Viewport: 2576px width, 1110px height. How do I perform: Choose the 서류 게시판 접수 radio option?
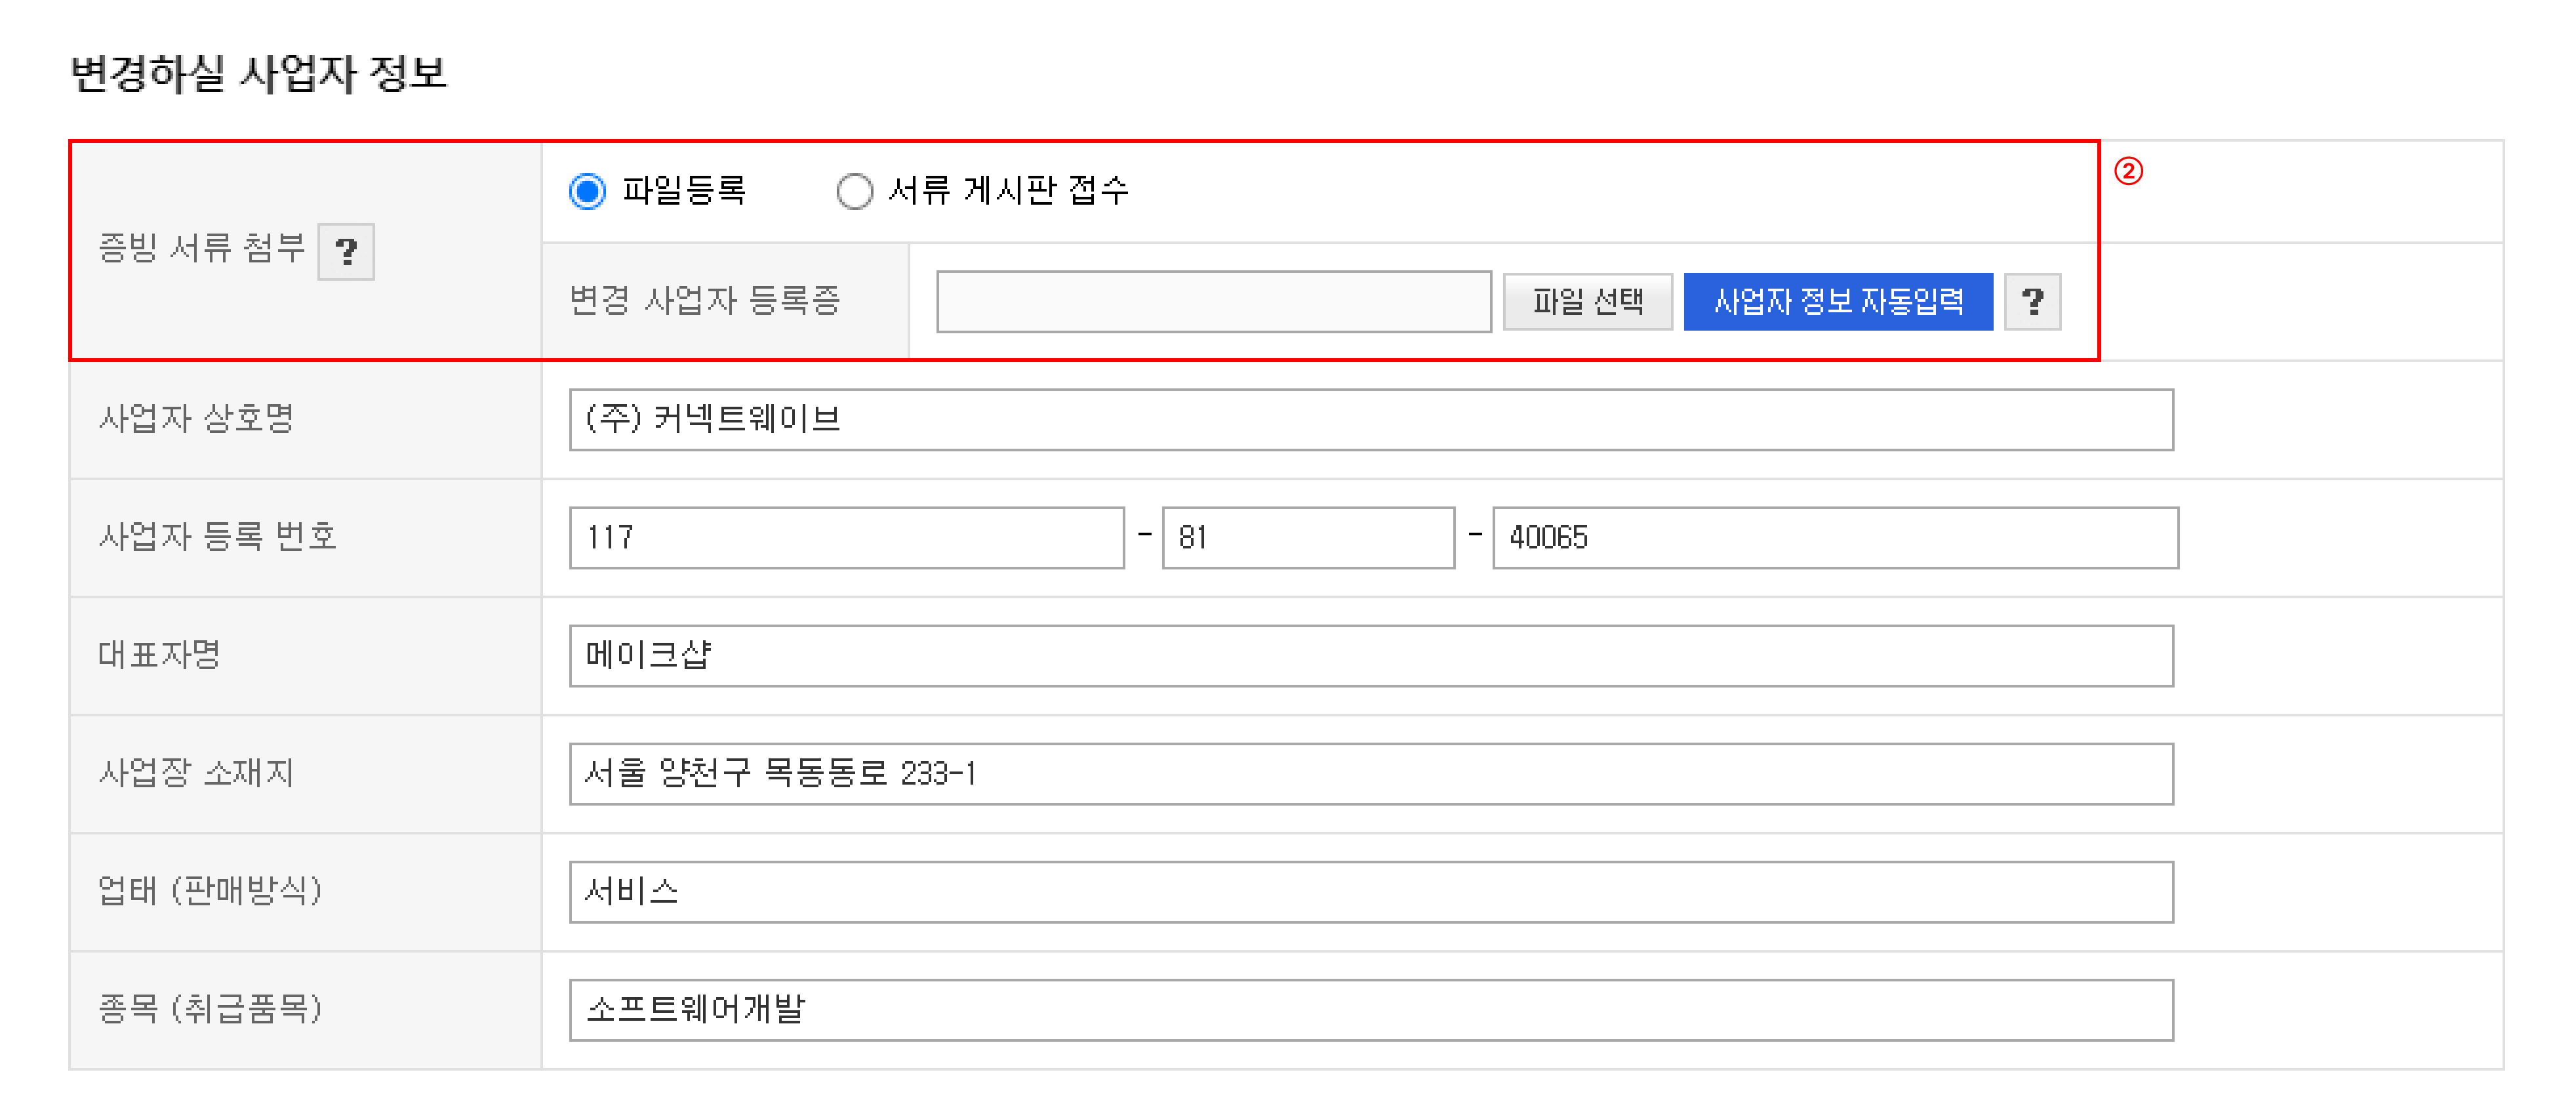tap(854, 191)
